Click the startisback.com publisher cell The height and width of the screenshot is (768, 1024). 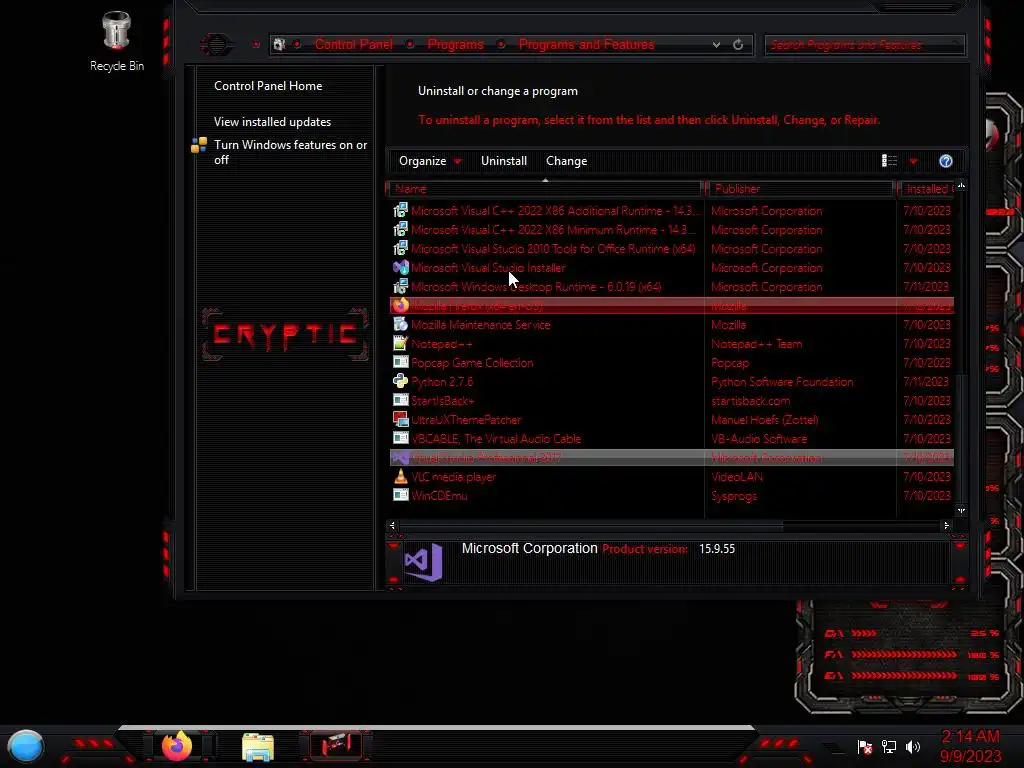[x=750, y=400]
